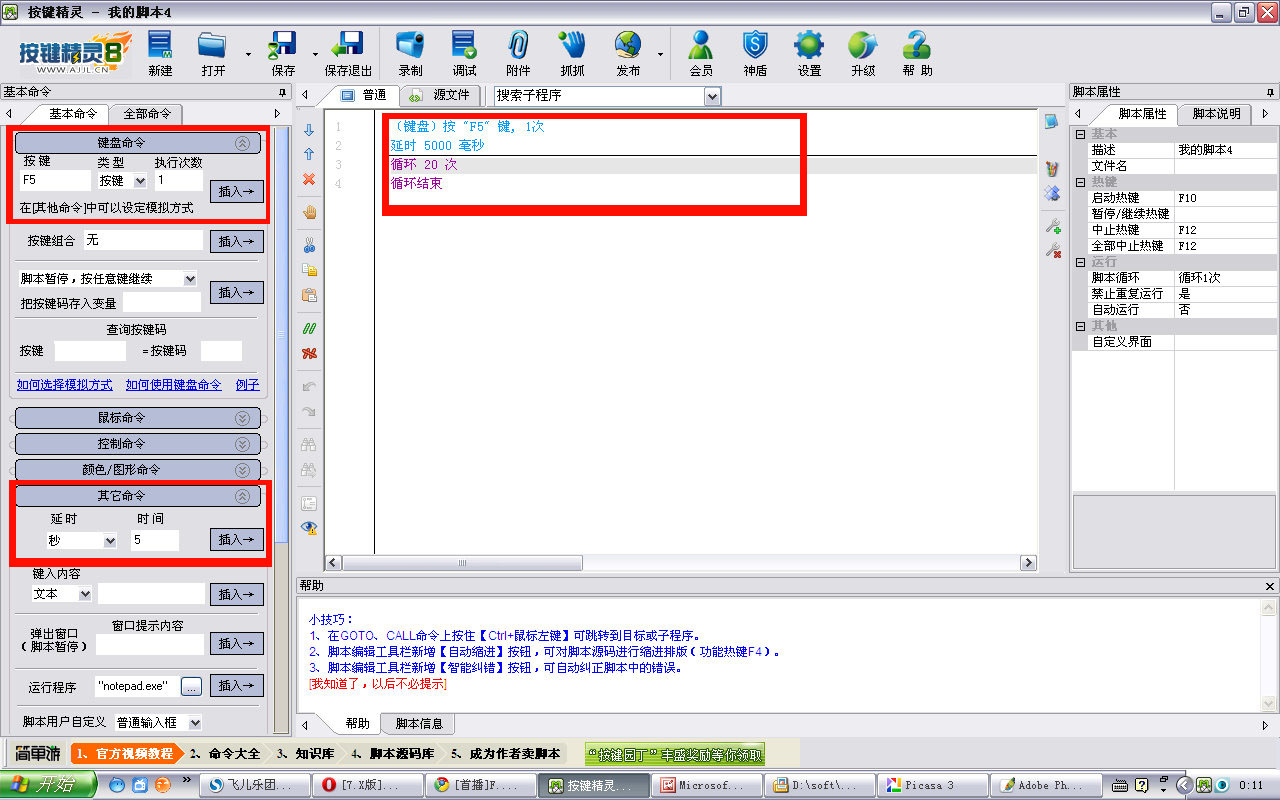Open the 延时 unit dropdown showing 秒
Viewport: 1280px width, 800px height.
click(109, 540)
